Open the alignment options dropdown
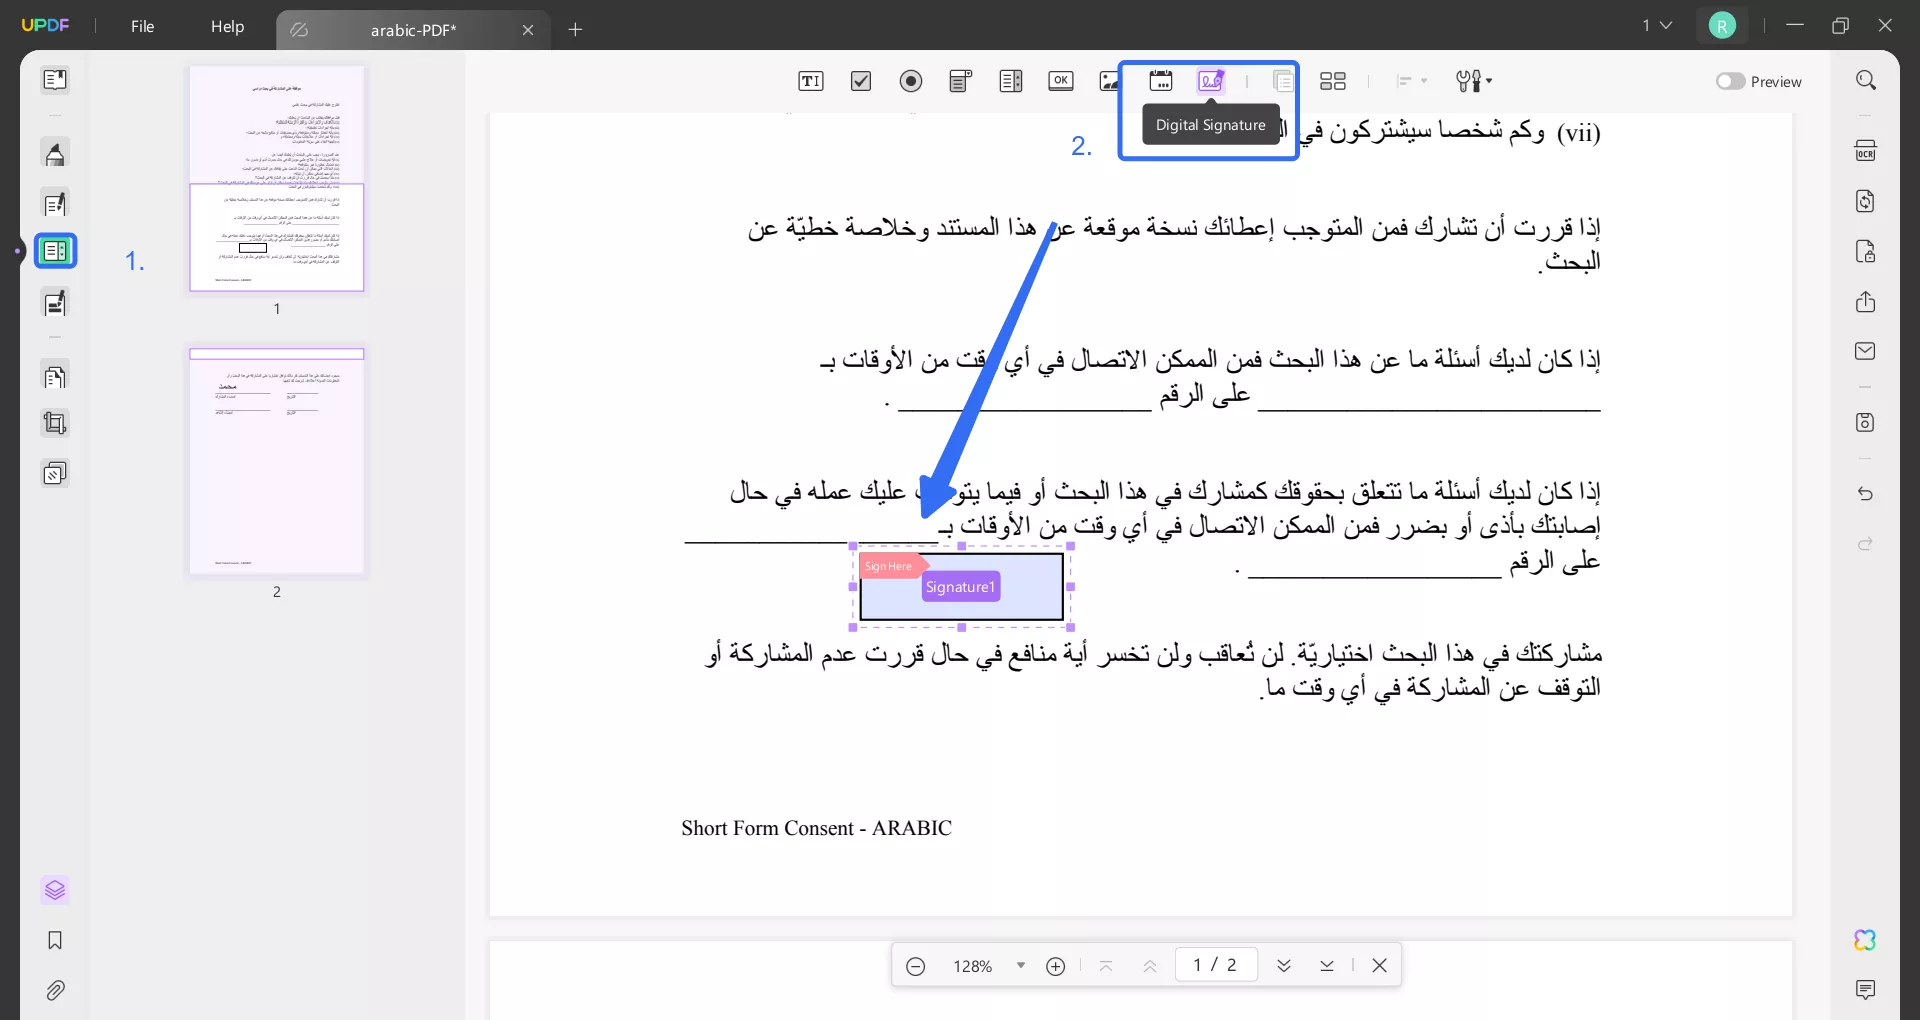Viewport: 1920px width, 1020px height. pos(1412,81)
